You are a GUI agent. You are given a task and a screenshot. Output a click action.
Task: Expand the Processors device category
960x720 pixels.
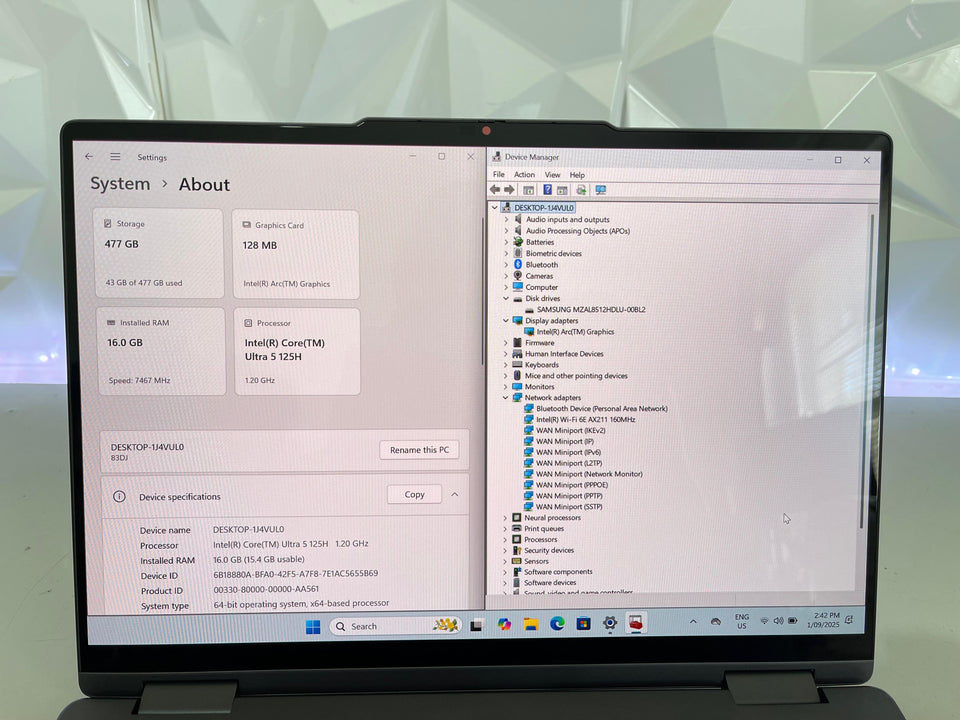(x=506, y=540)
